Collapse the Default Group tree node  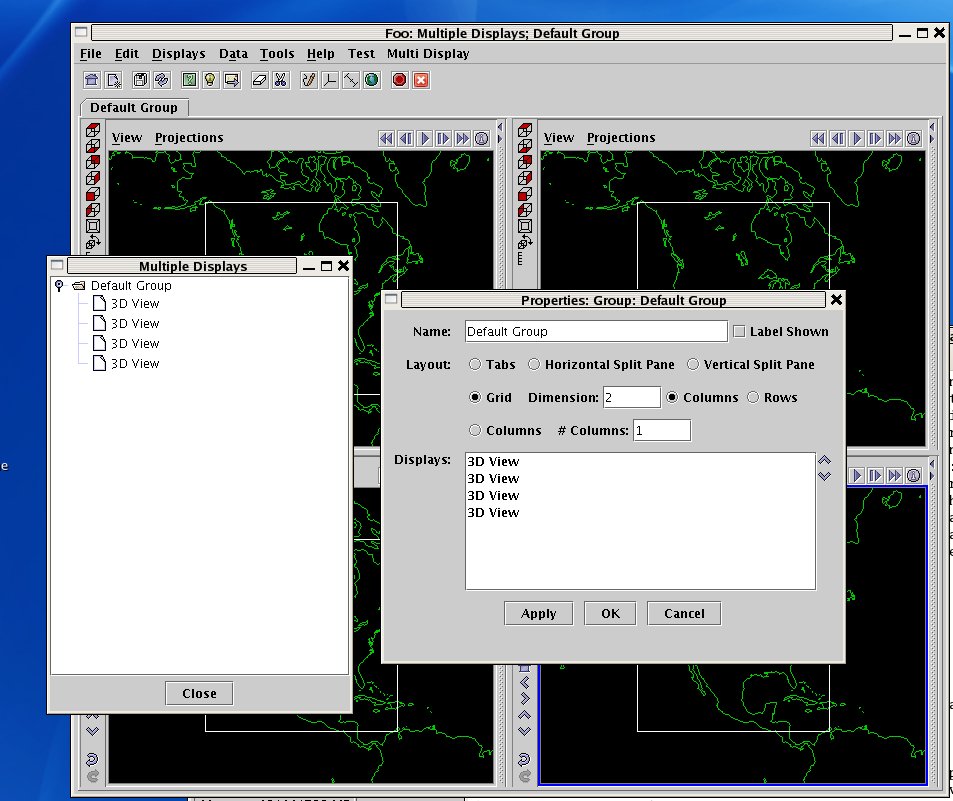pyautogui.click(x=59, y=286)
